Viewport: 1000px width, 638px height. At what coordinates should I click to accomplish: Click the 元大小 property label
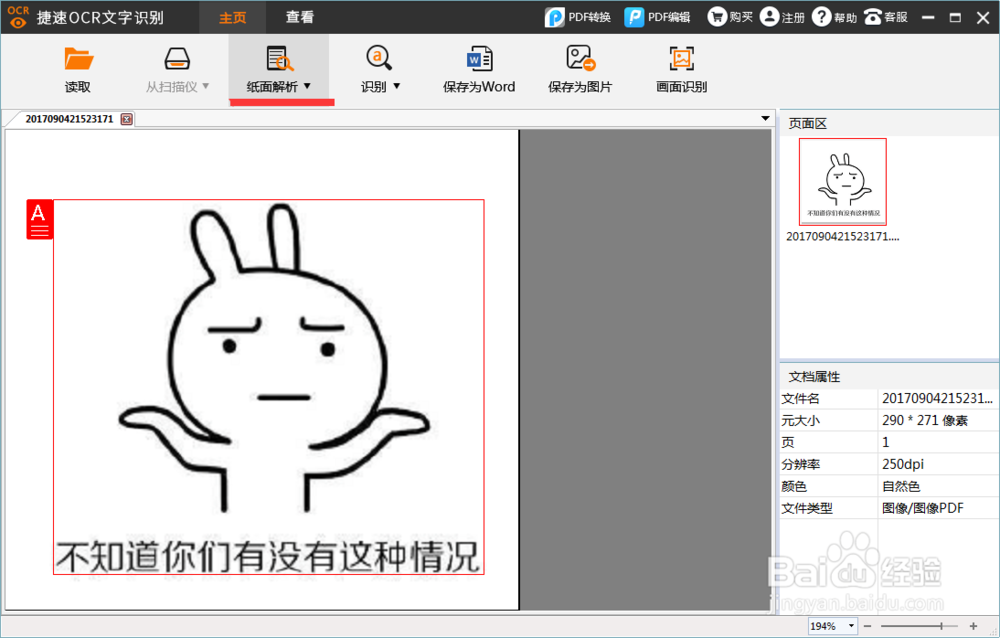click(800, 420)
